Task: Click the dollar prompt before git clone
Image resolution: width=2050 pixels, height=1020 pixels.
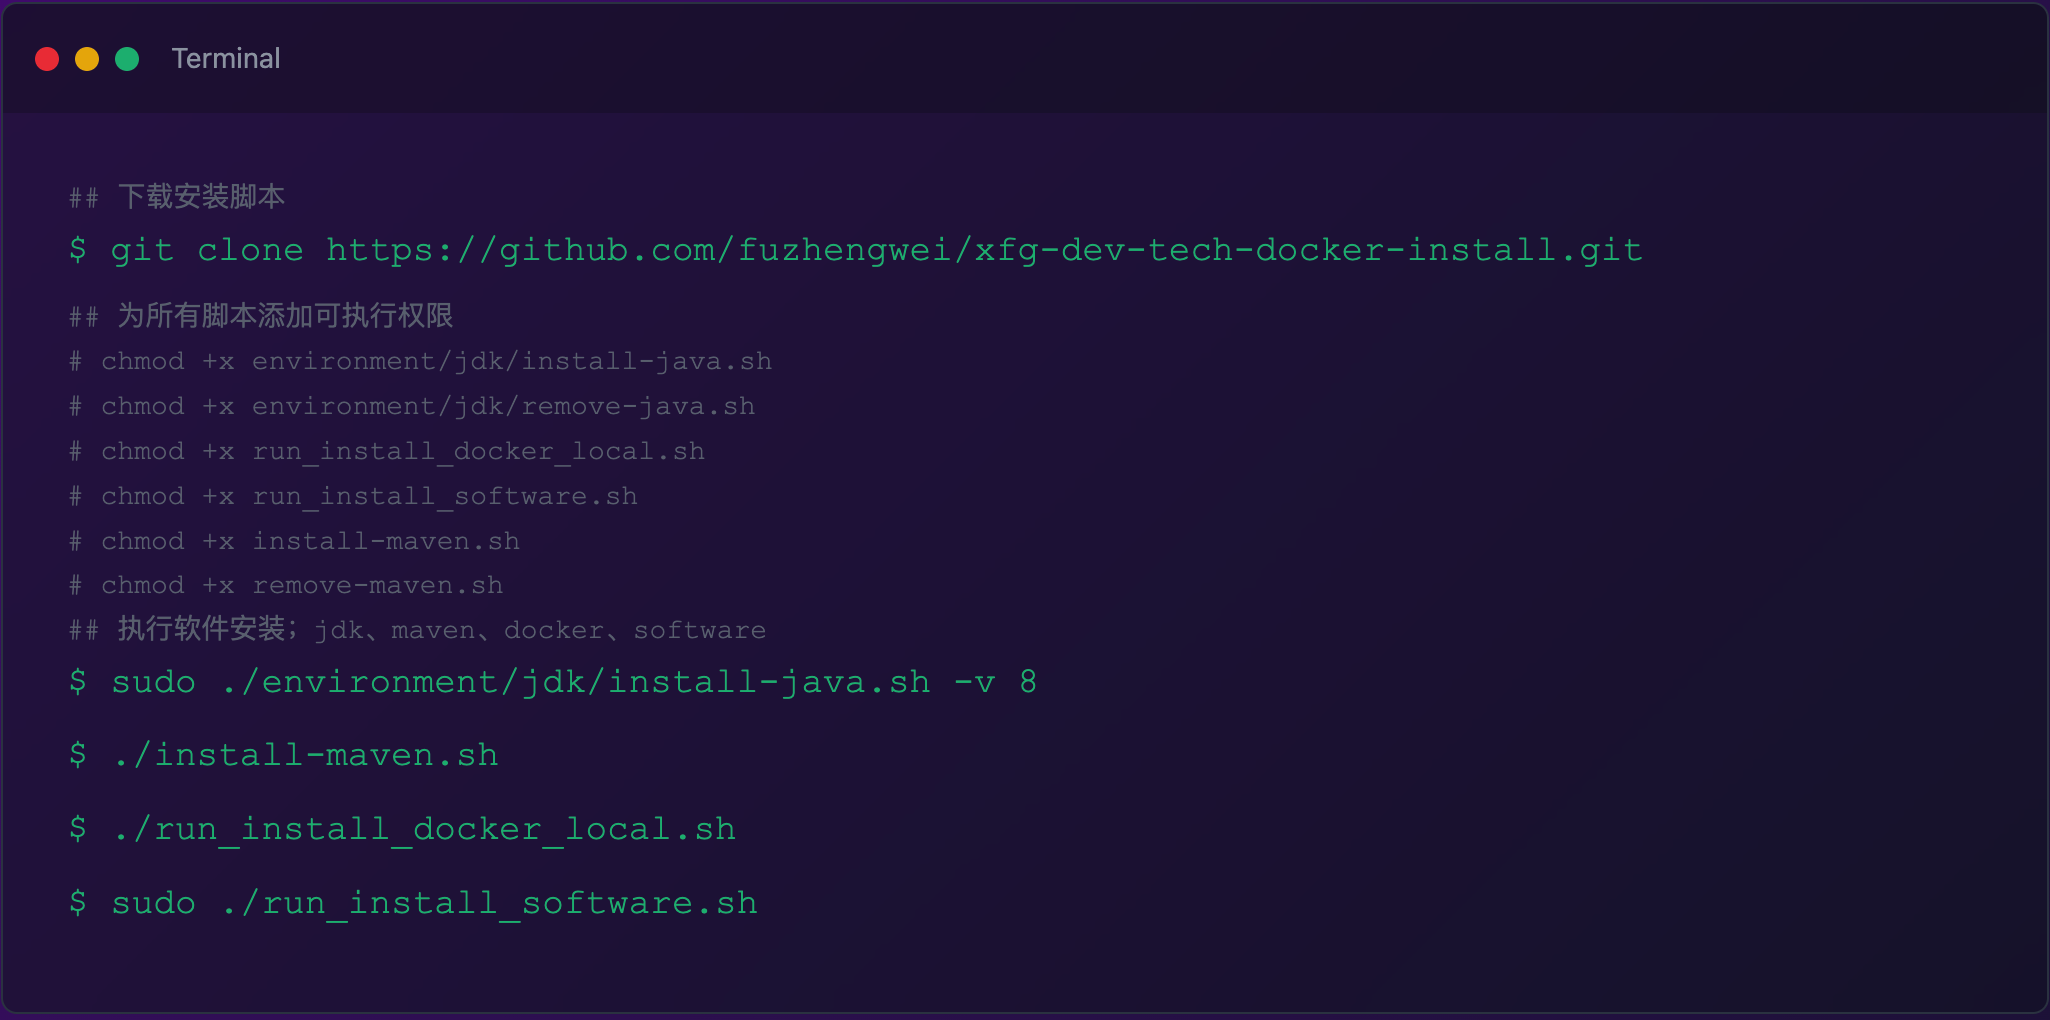Action: 78,249
